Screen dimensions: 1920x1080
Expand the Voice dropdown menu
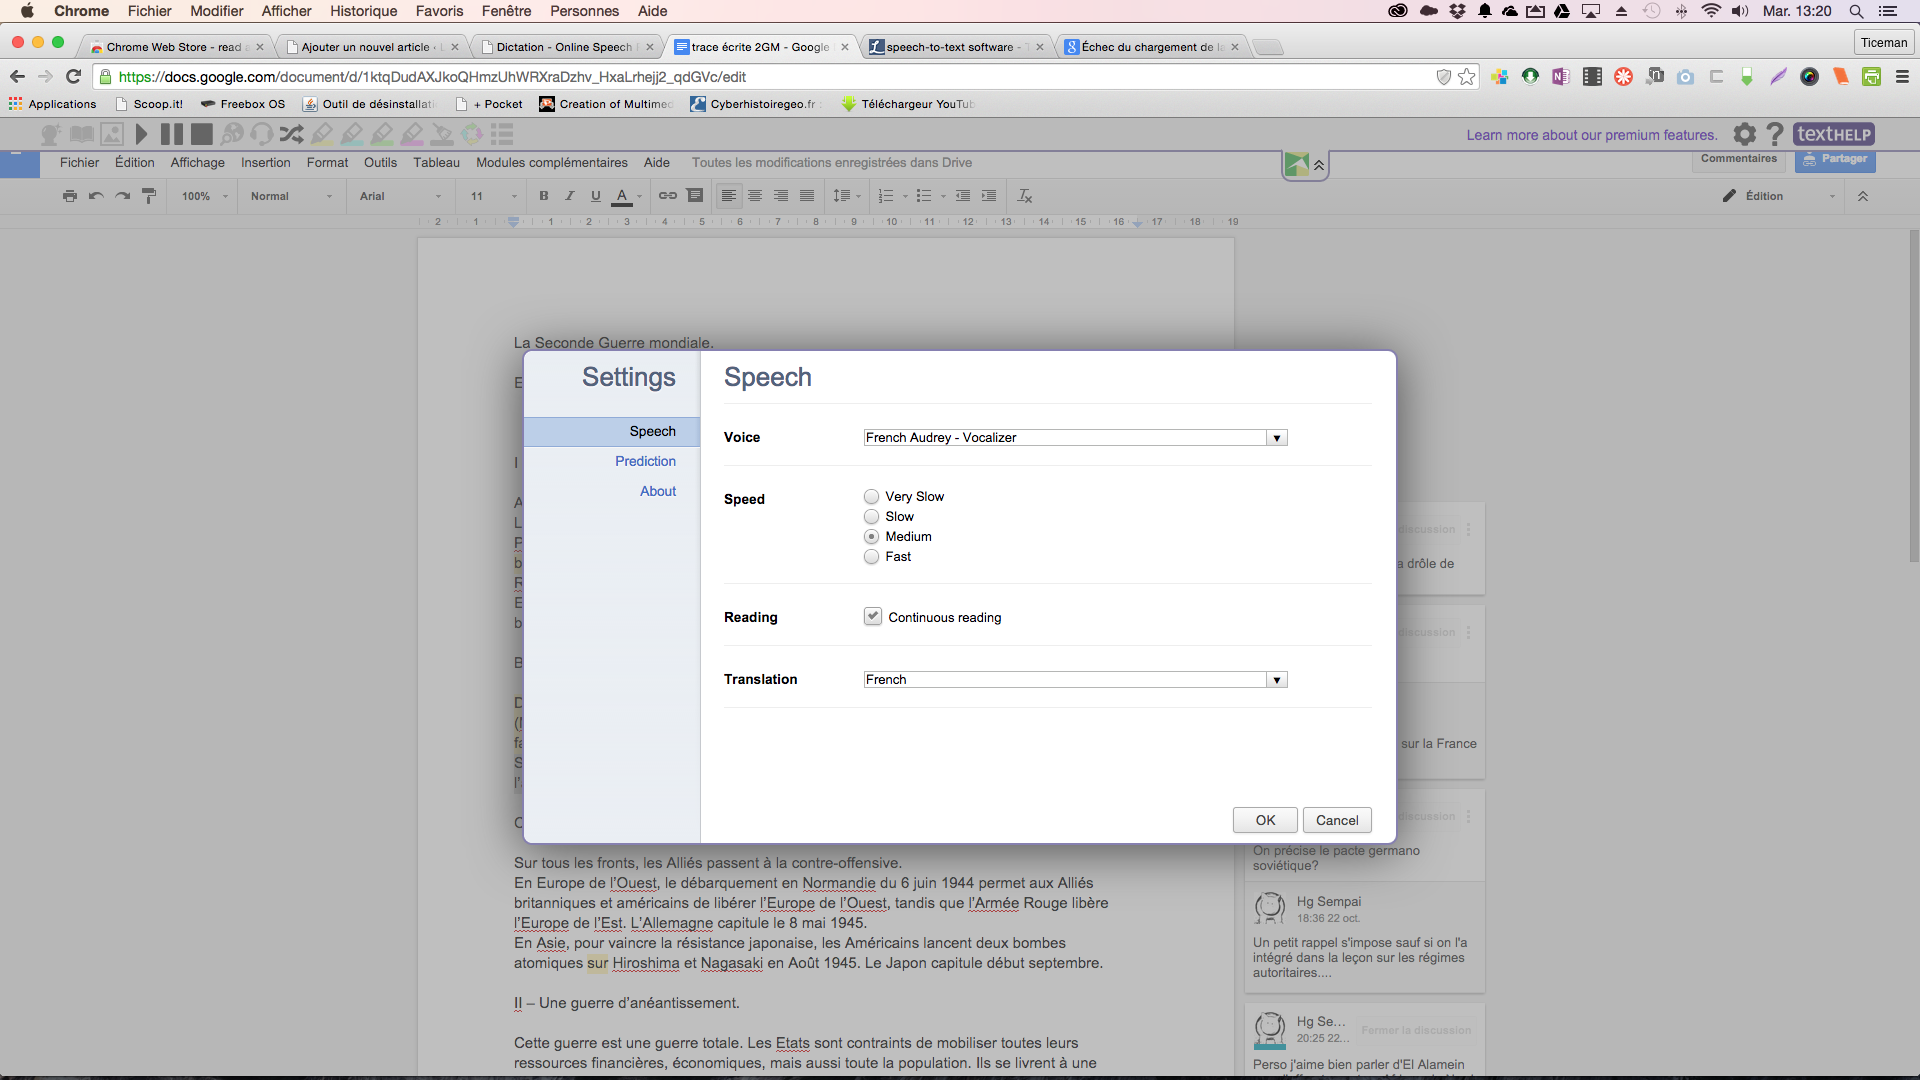[x=1275, y=436]
